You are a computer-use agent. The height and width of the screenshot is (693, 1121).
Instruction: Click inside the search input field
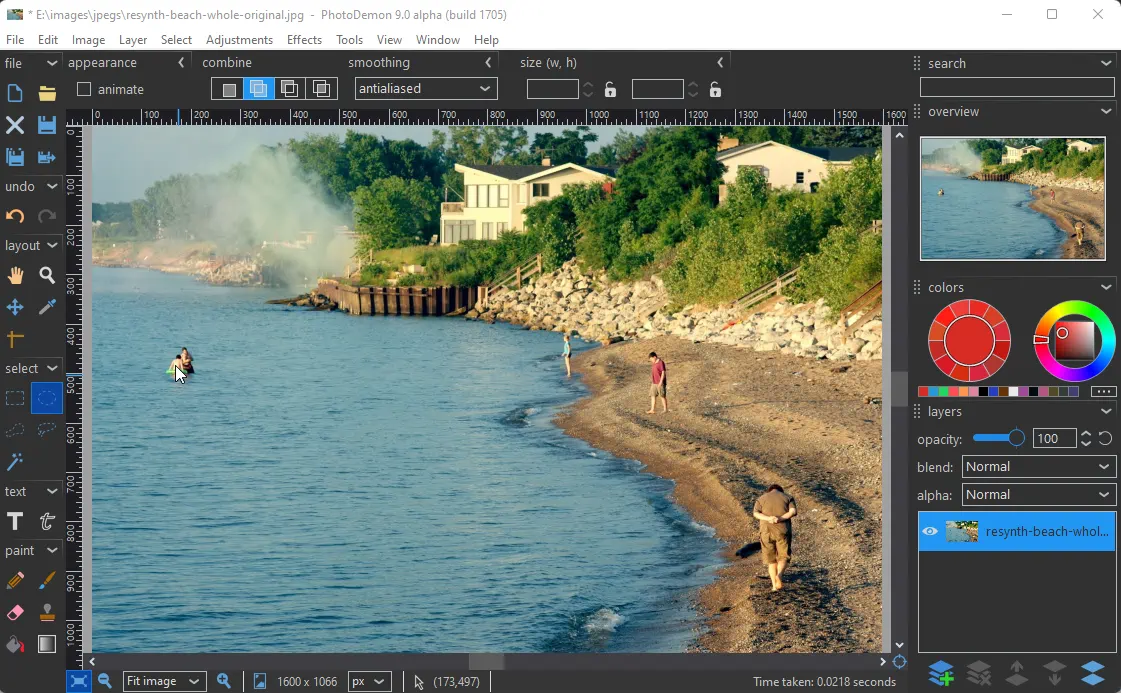1016,88
